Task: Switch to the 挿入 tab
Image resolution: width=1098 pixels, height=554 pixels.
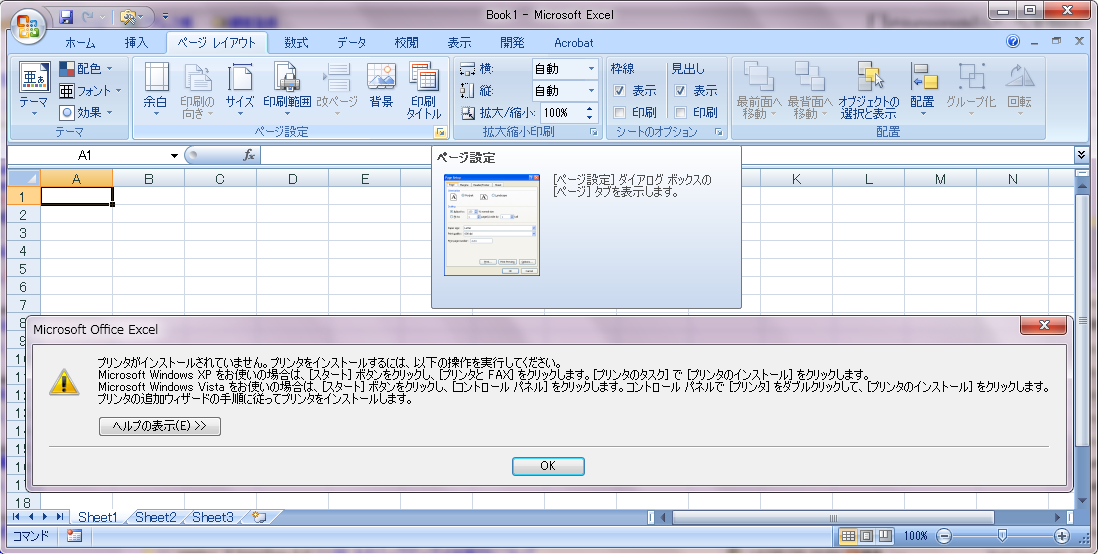Action: [x=136, y=43]
